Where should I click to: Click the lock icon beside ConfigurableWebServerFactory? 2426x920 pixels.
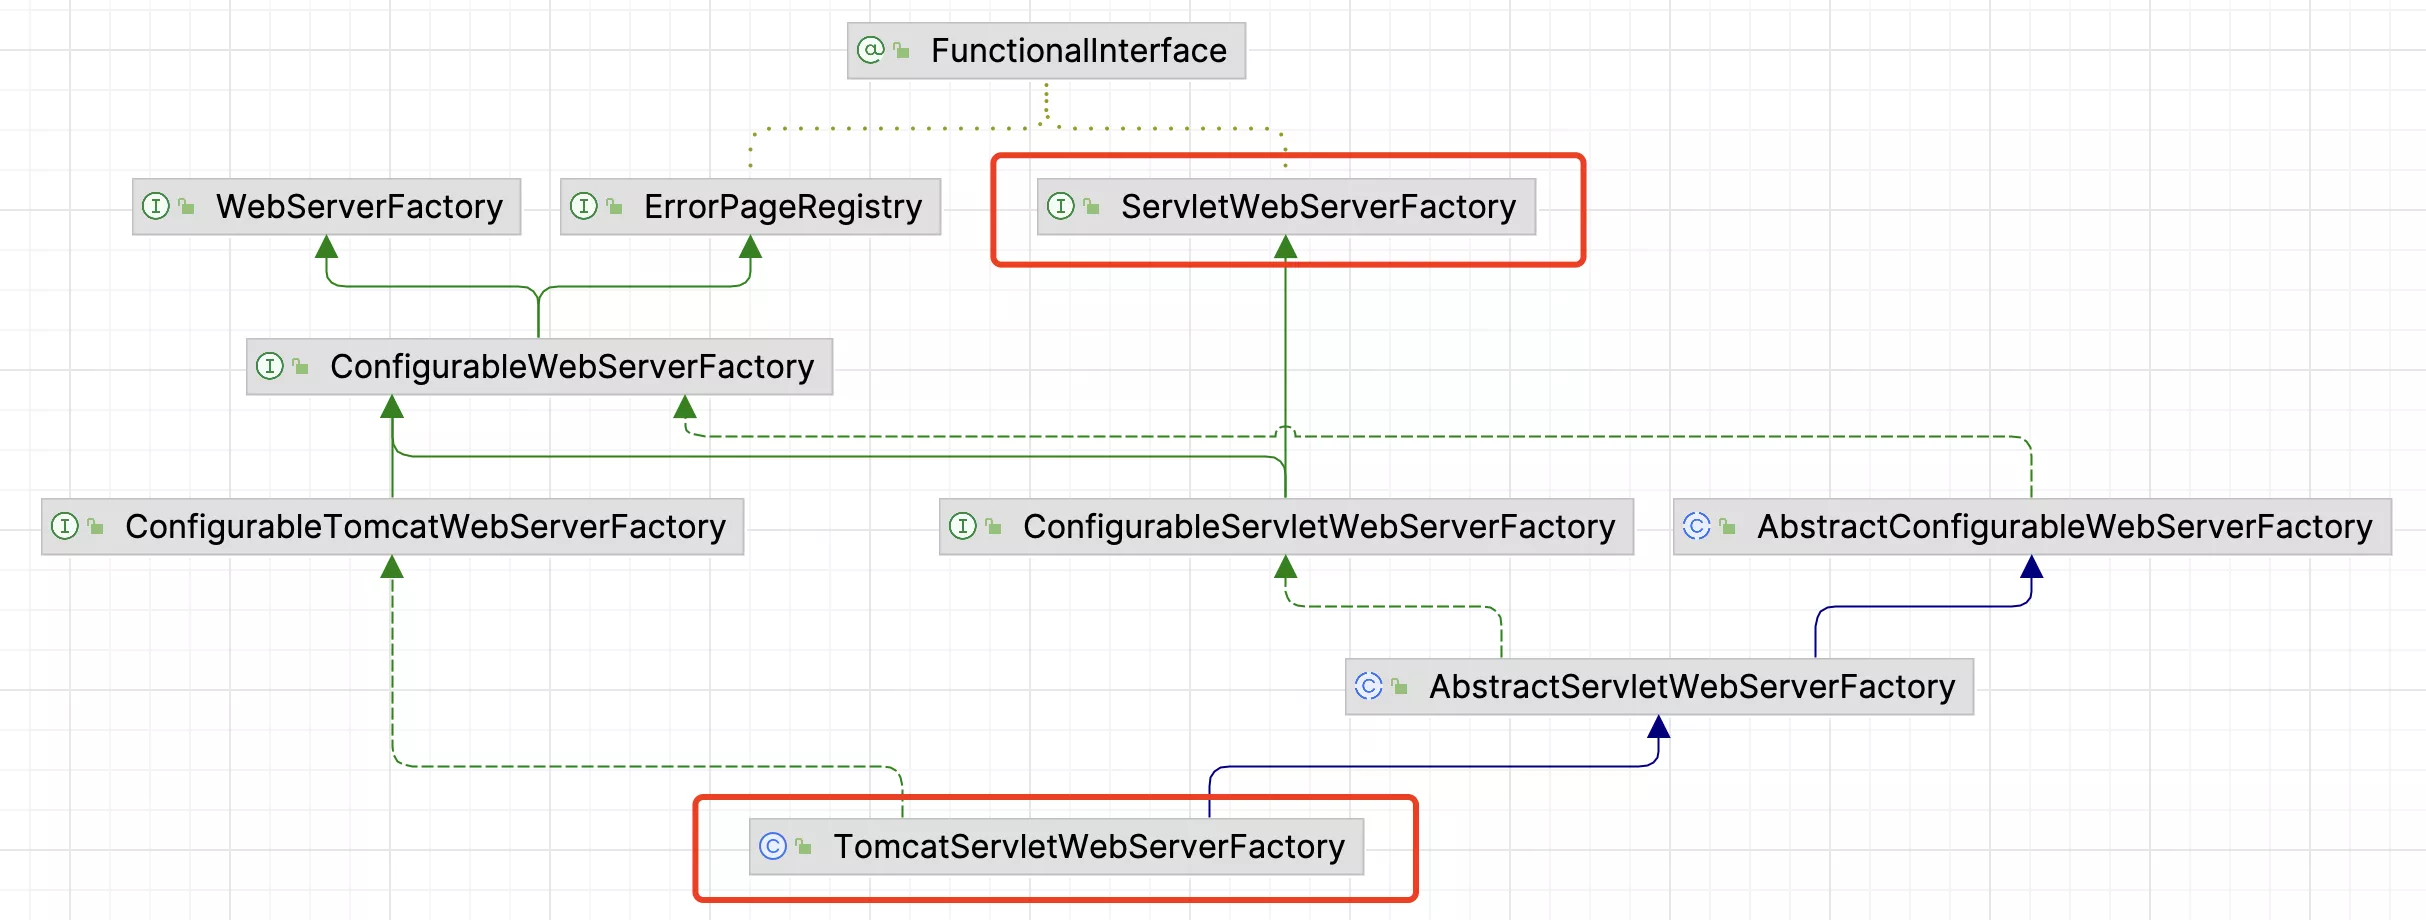(300, 366)
